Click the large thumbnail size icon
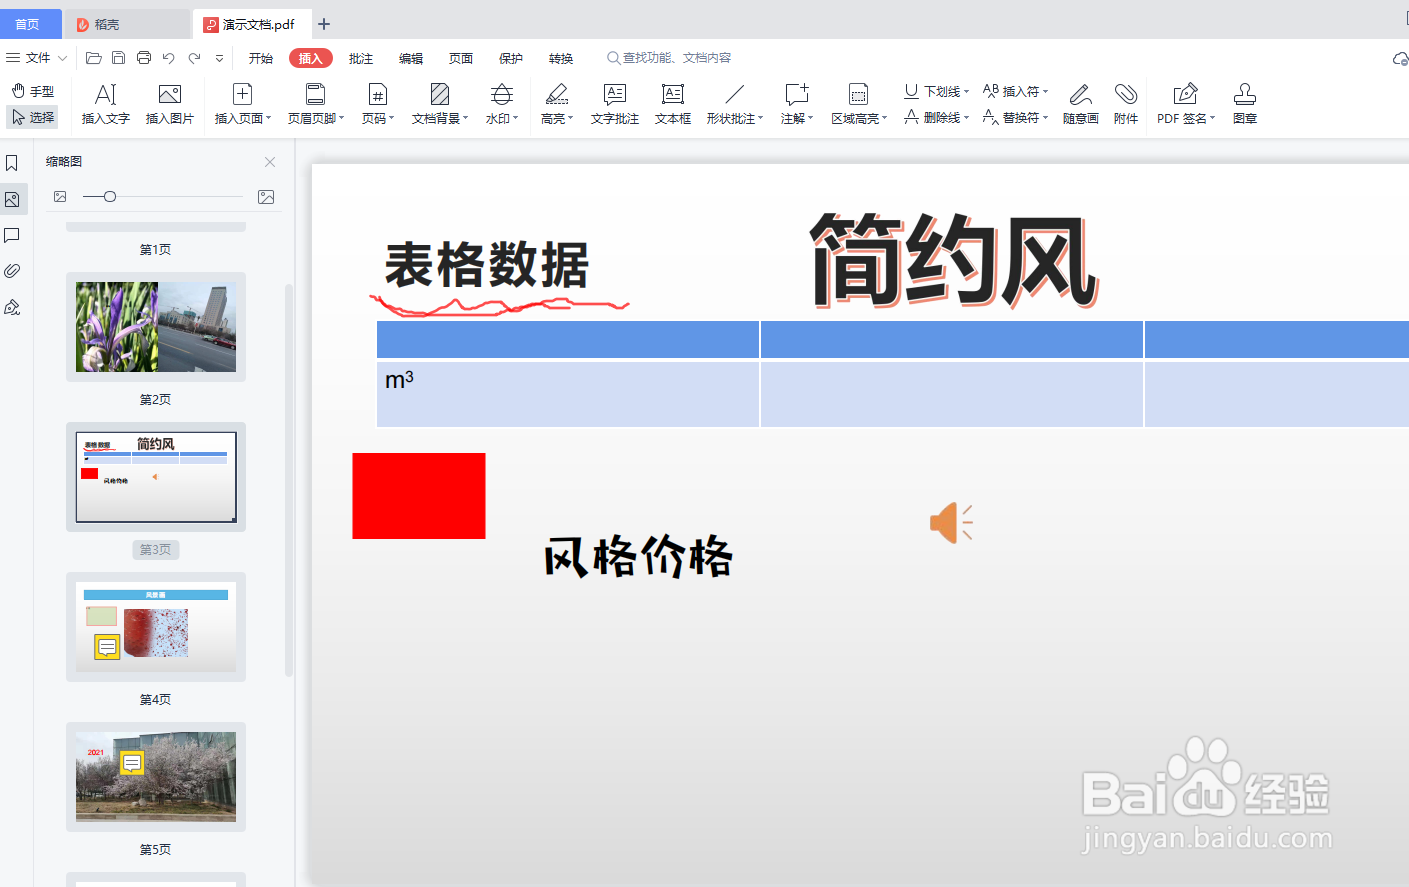1409x887 pixels. 266,197
